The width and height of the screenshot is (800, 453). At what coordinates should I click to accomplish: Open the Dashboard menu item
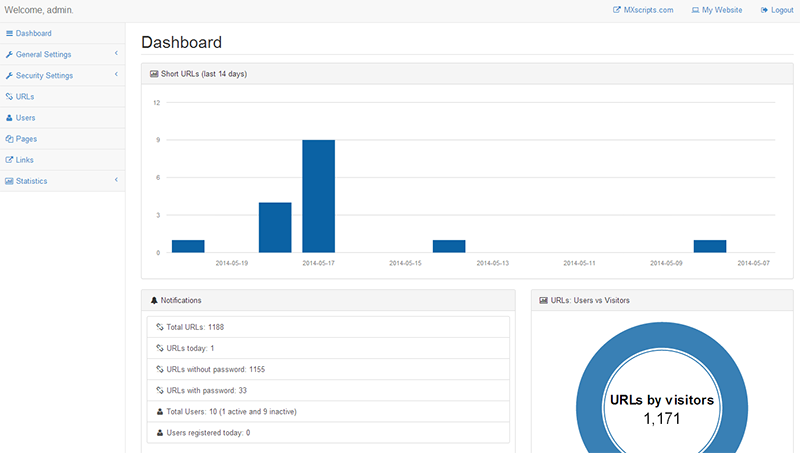(62, 33)
